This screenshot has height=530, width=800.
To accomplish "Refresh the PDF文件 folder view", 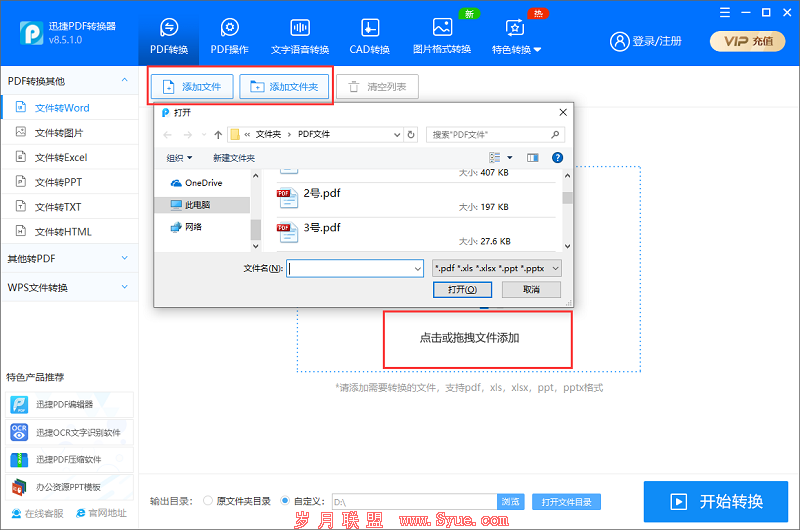I will [411, 135].
